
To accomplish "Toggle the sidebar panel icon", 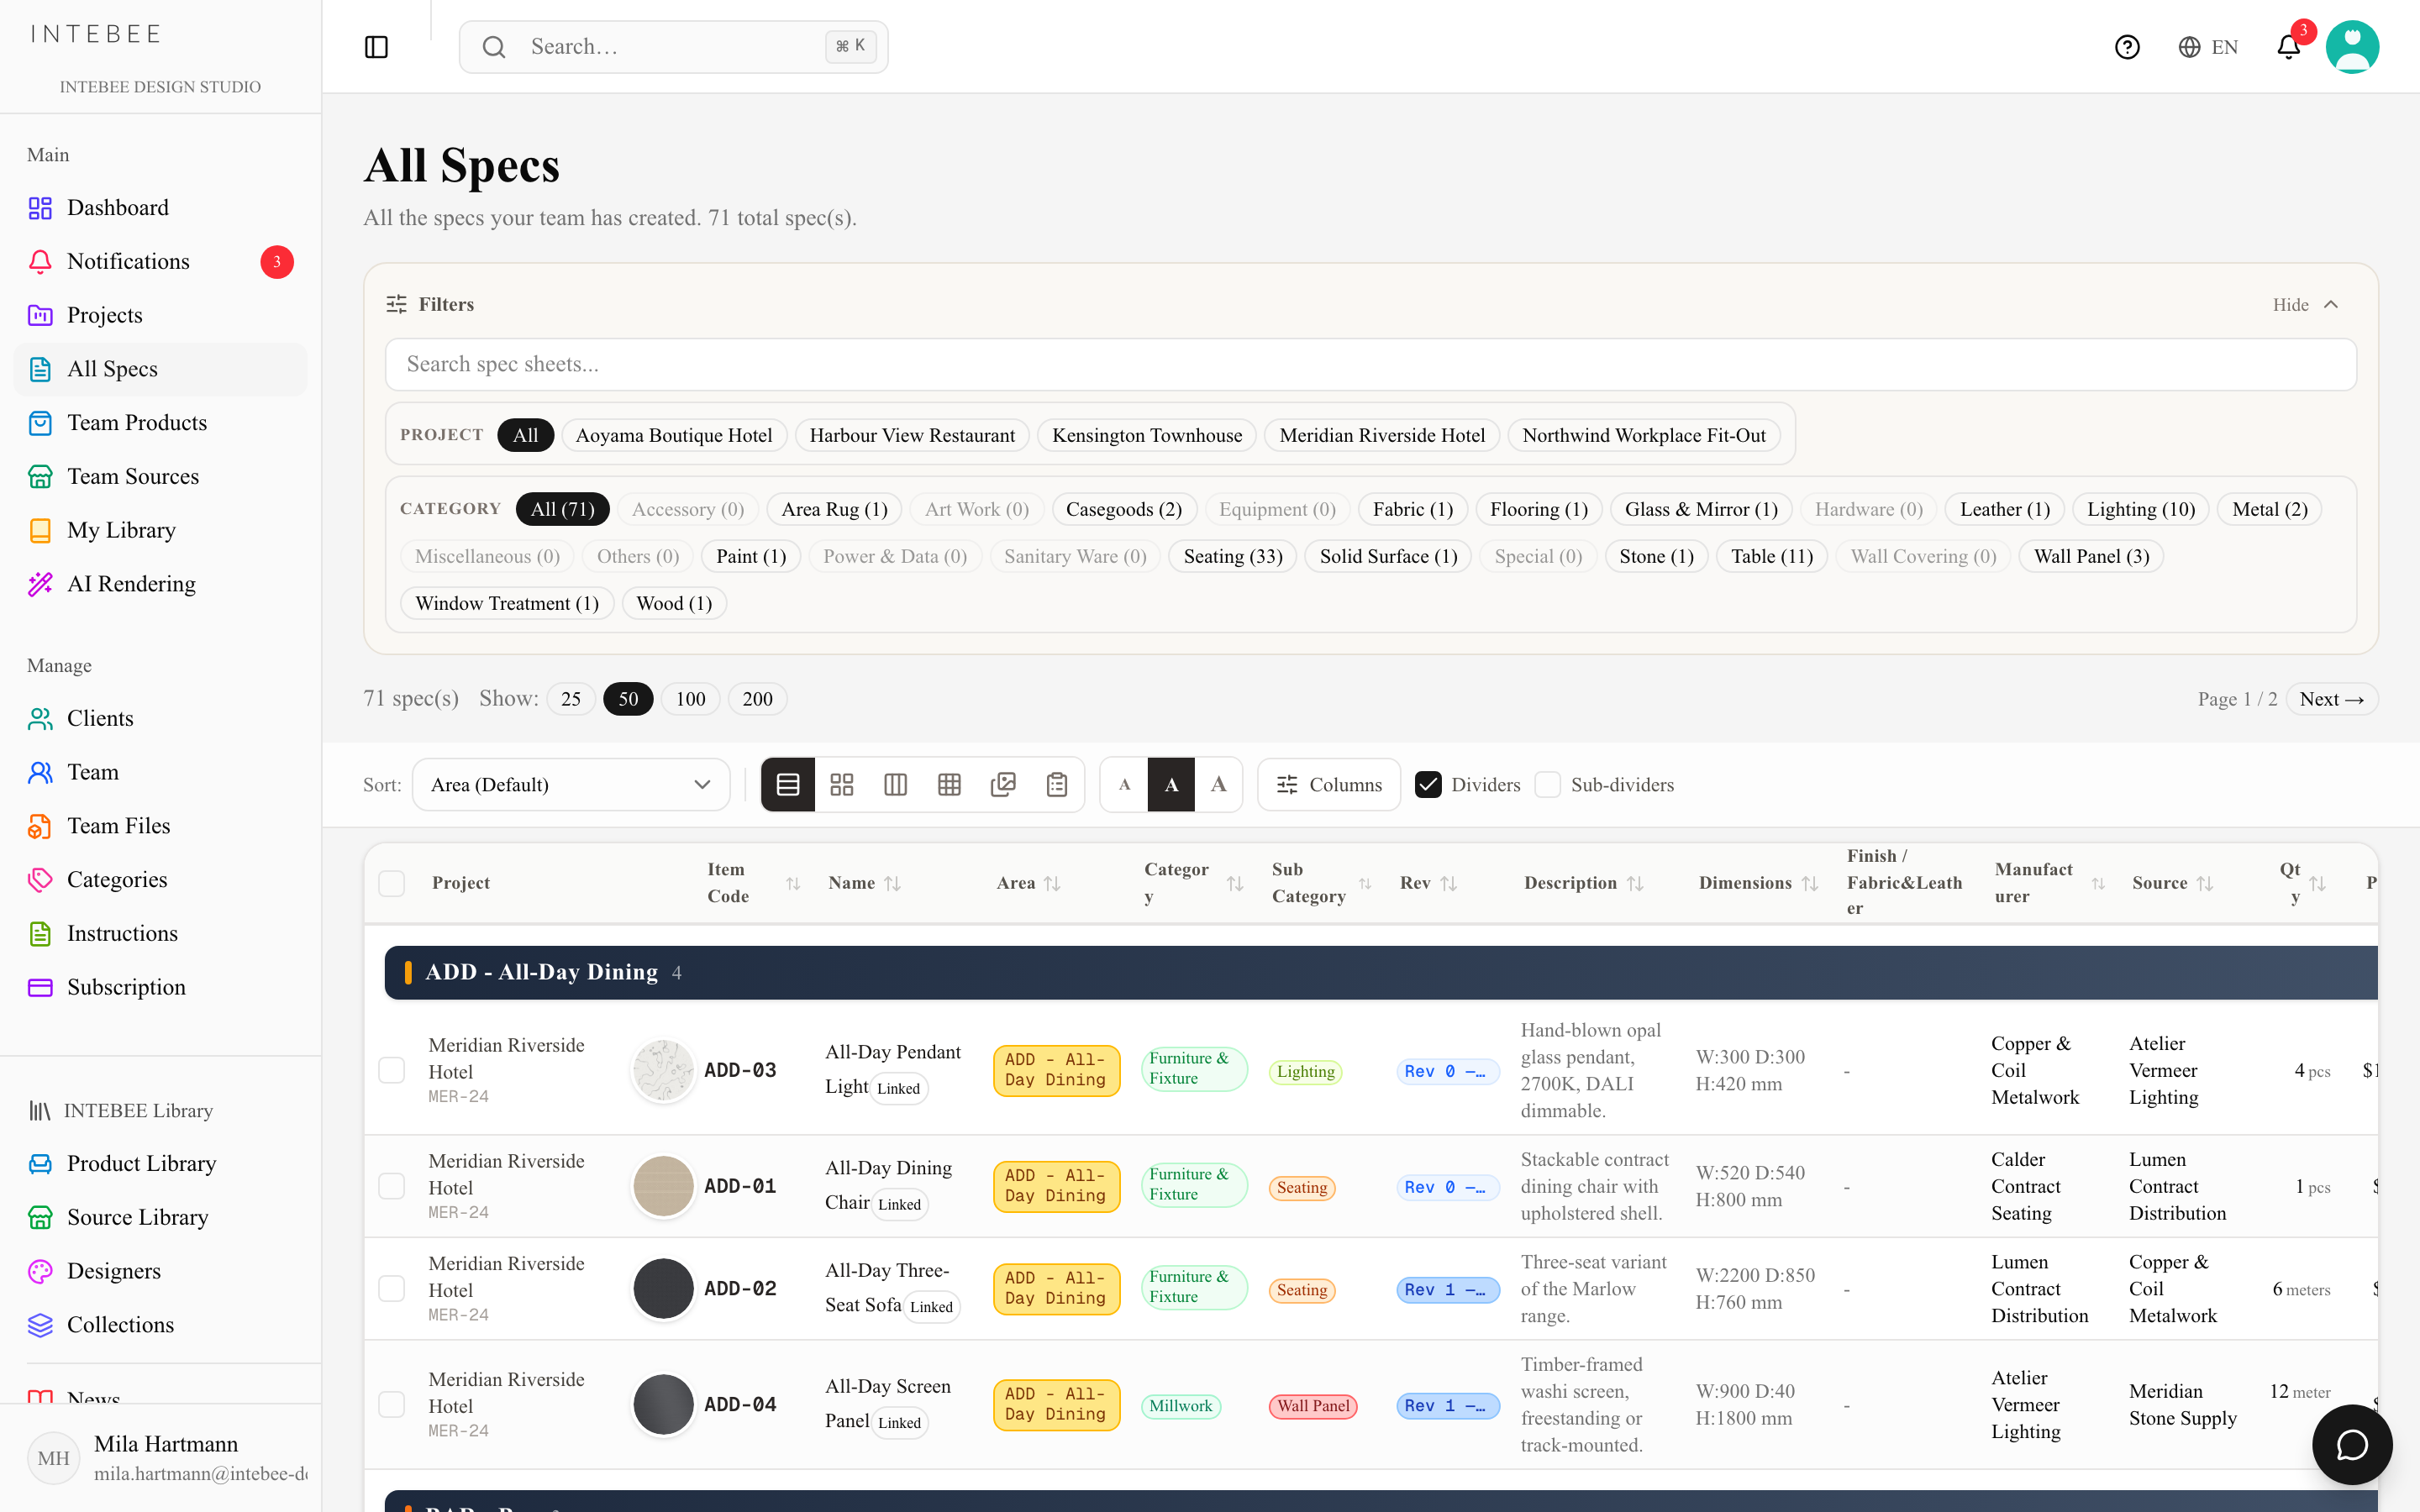I will click(376, 47).
